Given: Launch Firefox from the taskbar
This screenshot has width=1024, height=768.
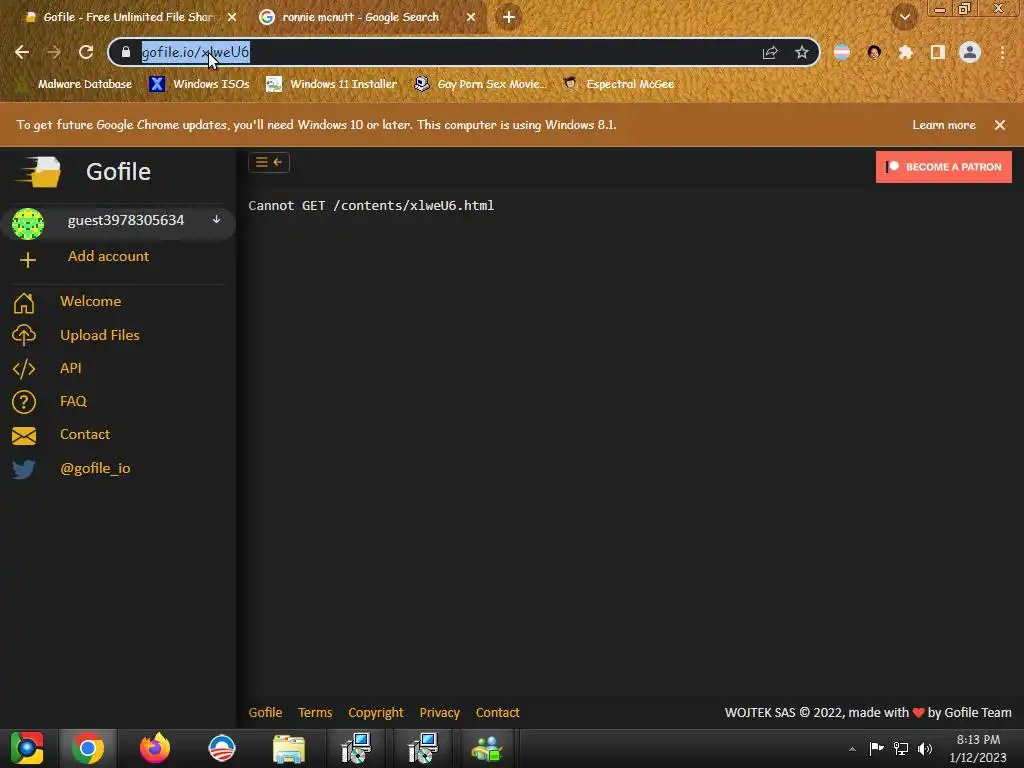Looking at the screenshot, I should pos(155,748).
